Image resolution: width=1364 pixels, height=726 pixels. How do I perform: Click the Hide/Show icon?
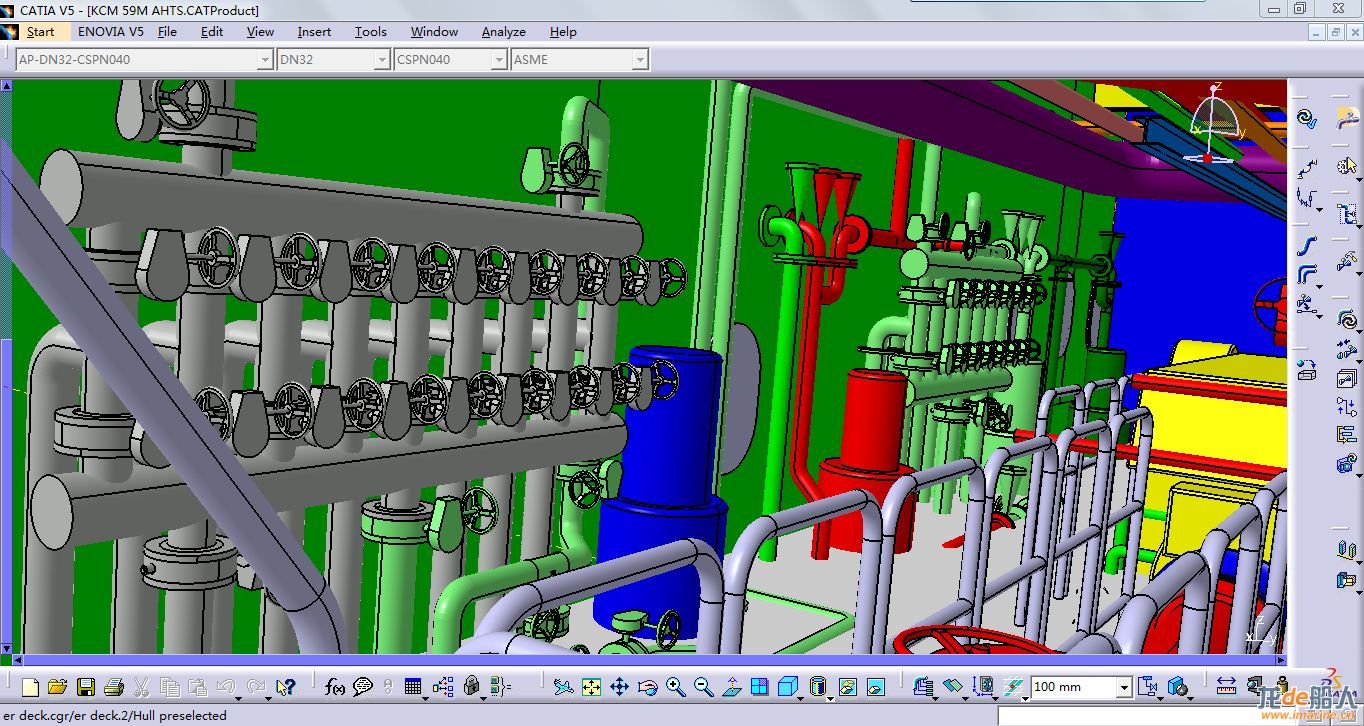point(848,687)
